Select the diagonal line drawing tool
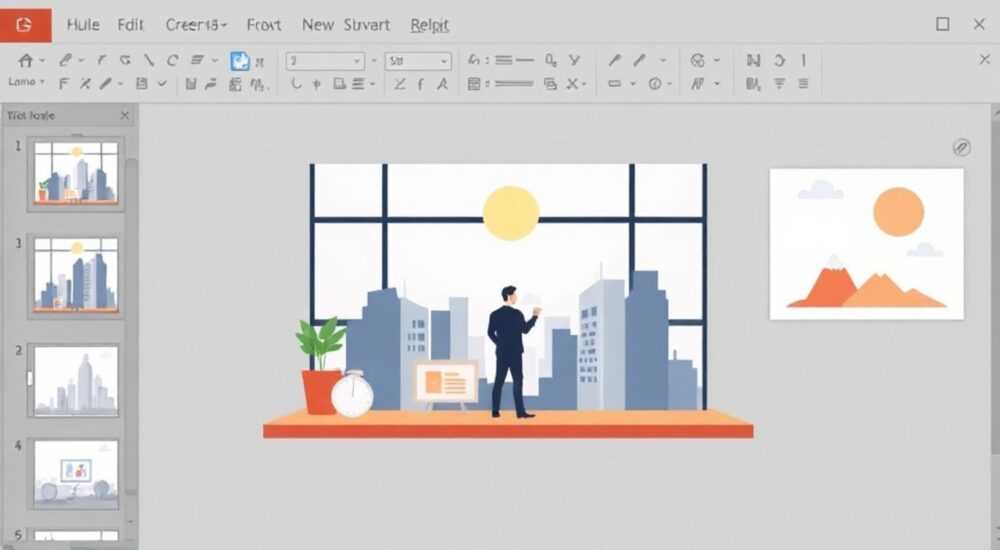Image resolution: width=1000 pixels, height=550 pixels. tap(149, 61)
